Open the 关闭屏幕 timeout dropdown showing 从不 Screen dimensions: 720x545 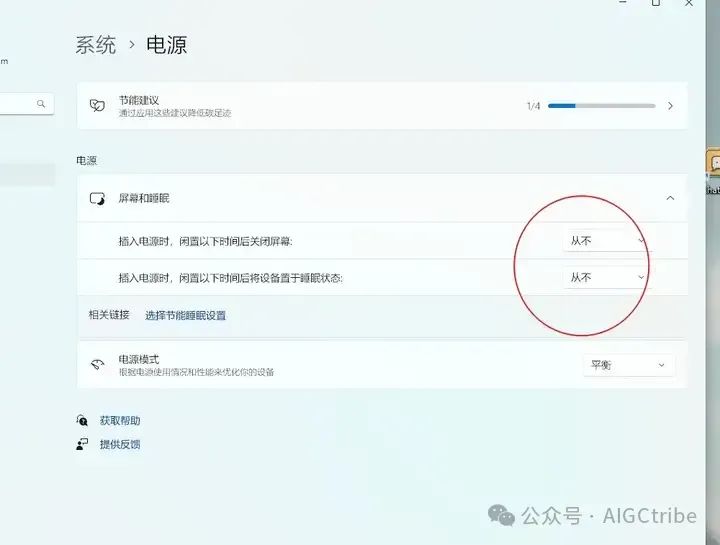[x=607, y=241]
